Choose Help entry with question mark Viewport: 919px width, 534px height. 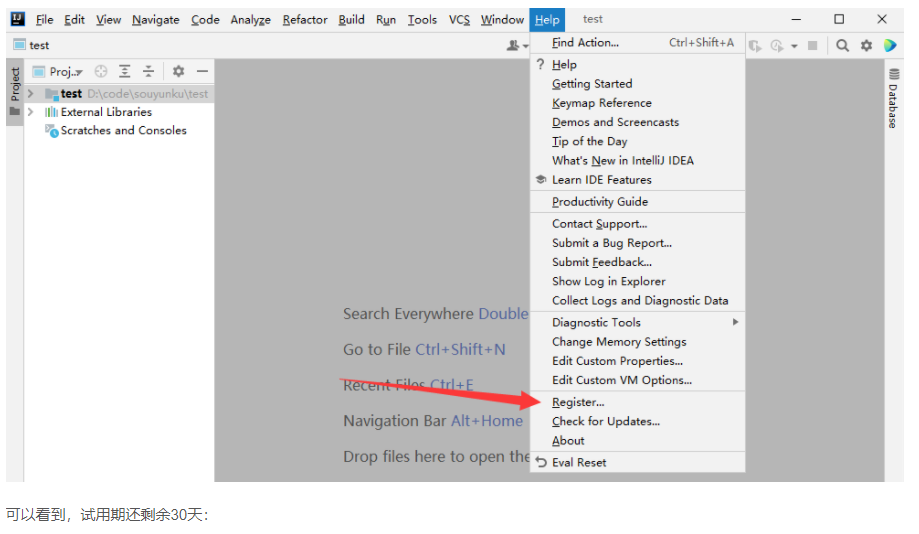tap(638, 64)
